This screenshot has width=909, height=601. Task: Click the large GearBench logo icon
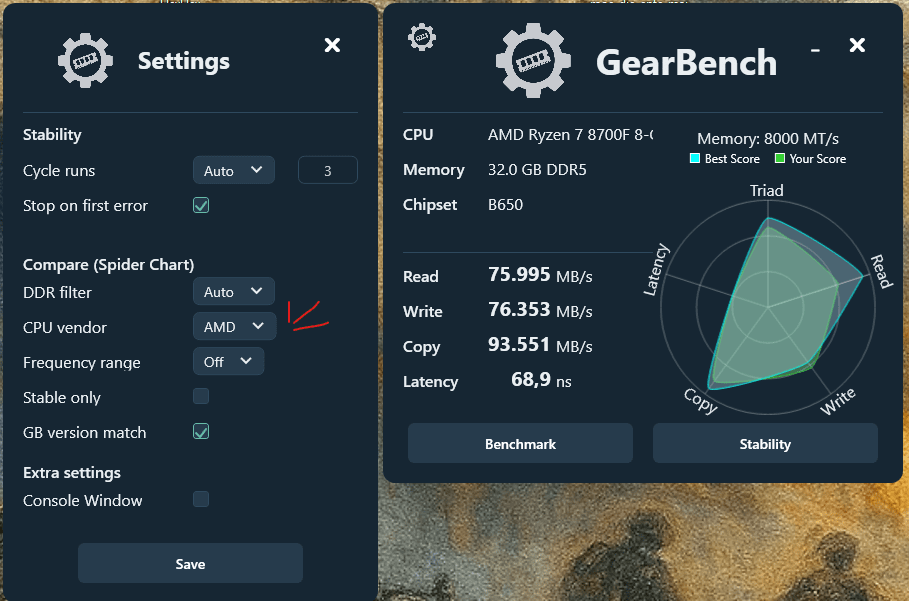pos(533,60)
